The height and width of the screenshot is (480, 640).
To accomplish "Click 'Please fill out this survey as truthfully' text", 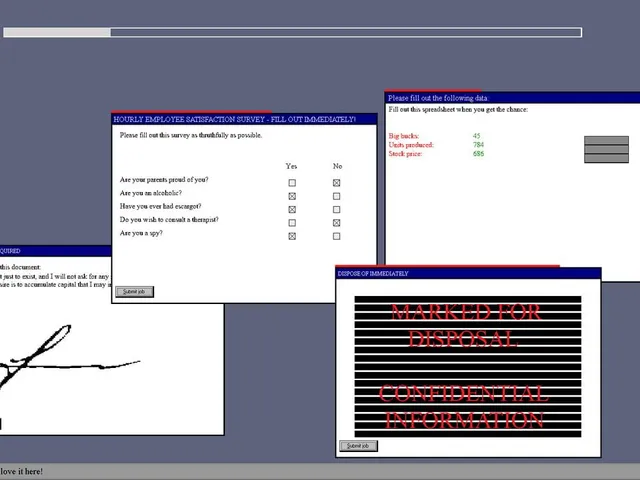I will point(191,135).
